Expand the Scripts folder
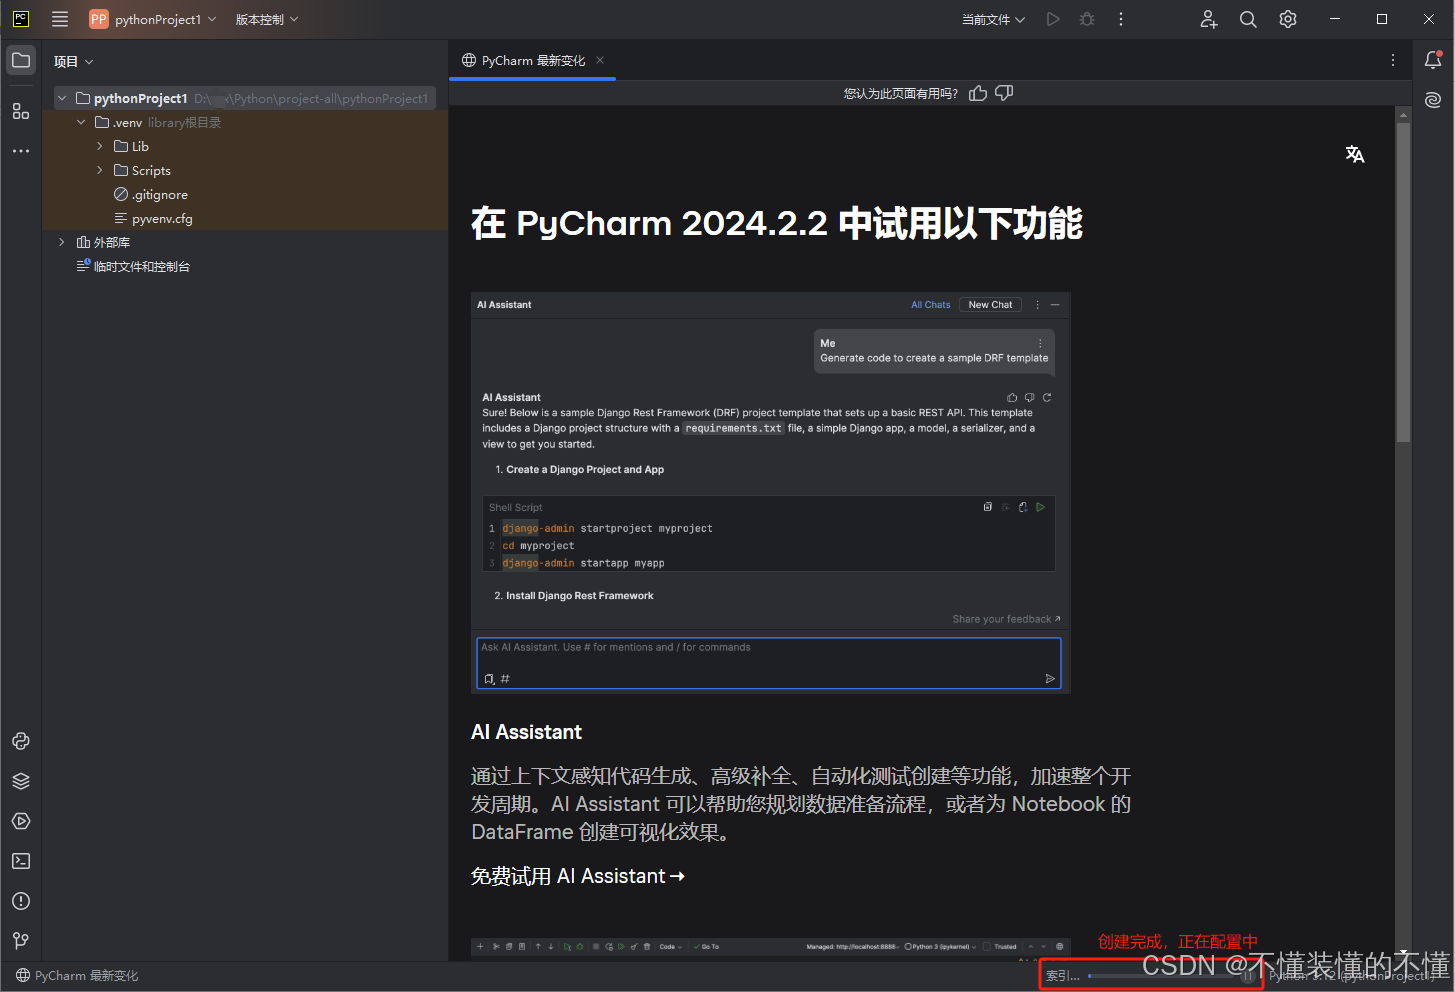 [100, 170]
